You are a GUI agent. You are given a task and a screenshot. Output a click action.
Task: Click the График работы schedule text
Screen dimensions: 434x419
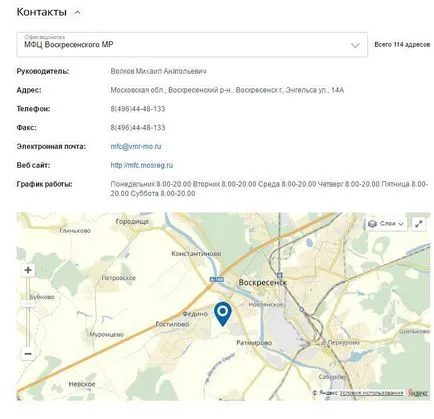coord(269,189)
